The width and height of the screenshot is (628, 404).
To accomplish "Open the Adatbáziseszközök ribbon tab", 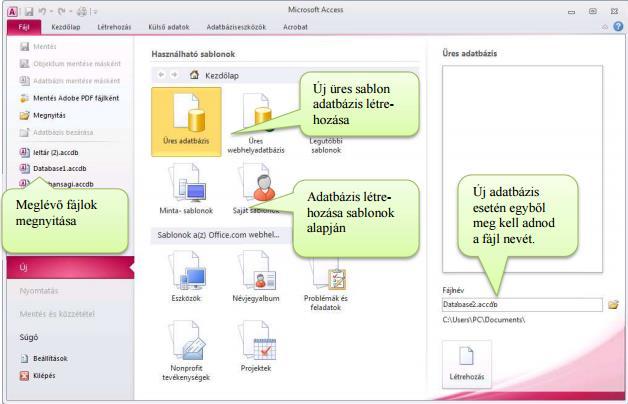I will (x=236, y=27).
